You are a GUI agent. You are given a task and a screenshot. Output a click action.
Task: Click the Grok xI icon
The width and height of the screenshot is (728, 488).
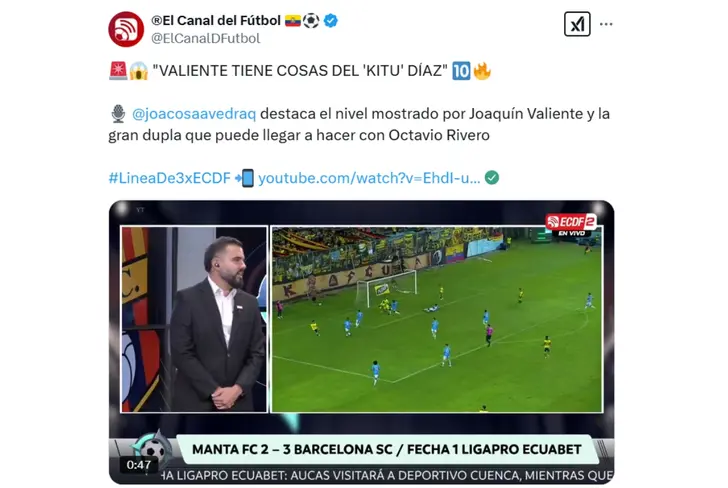point(577,24)
